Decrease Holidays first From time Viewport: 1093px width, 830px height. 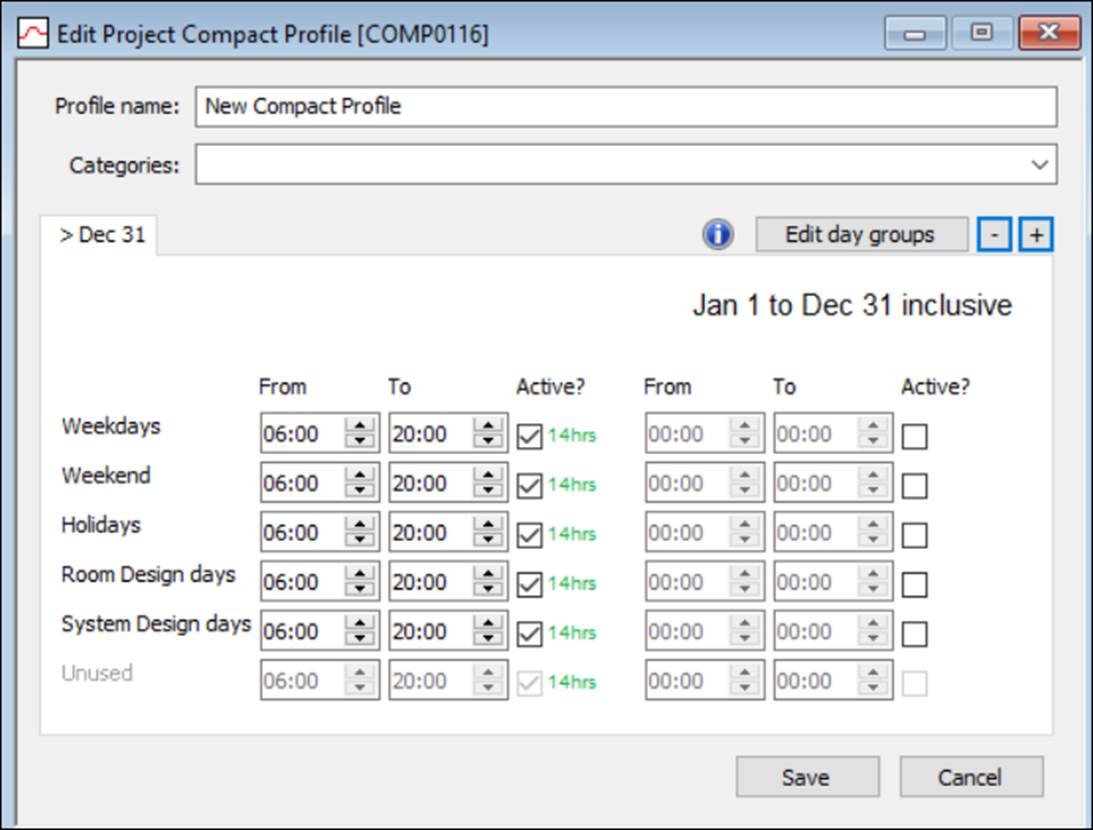click(x=360, y=539)
